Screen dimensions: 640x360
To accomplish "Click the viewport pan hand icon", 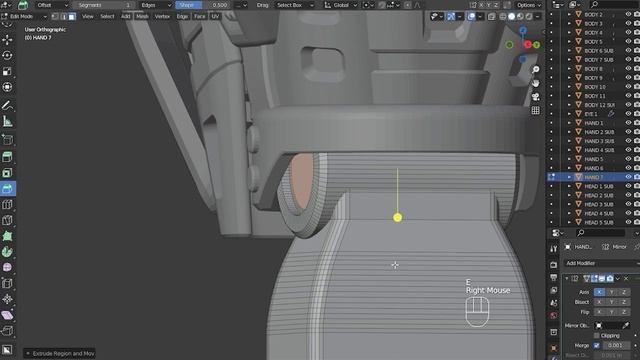I will point(536,83).
